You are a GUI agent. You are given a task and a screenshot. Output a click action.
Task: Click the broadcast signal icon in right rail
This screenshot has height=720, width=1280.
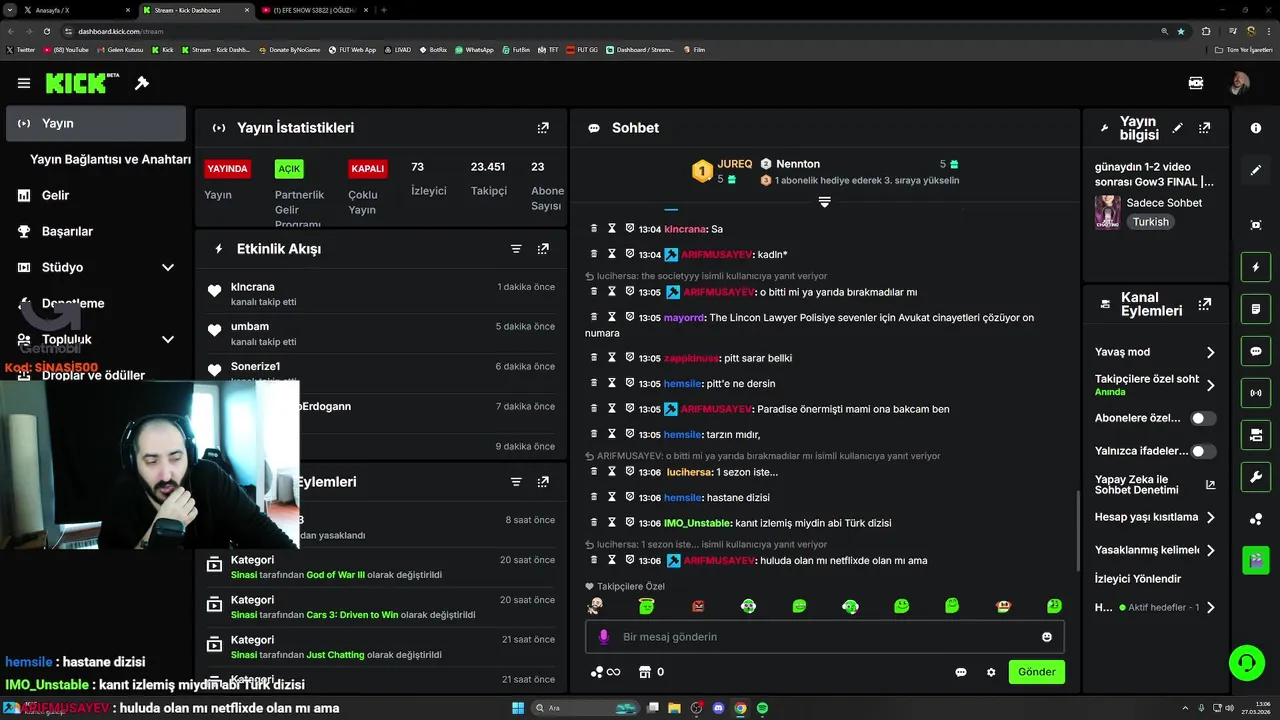[x=1256, y=393]
